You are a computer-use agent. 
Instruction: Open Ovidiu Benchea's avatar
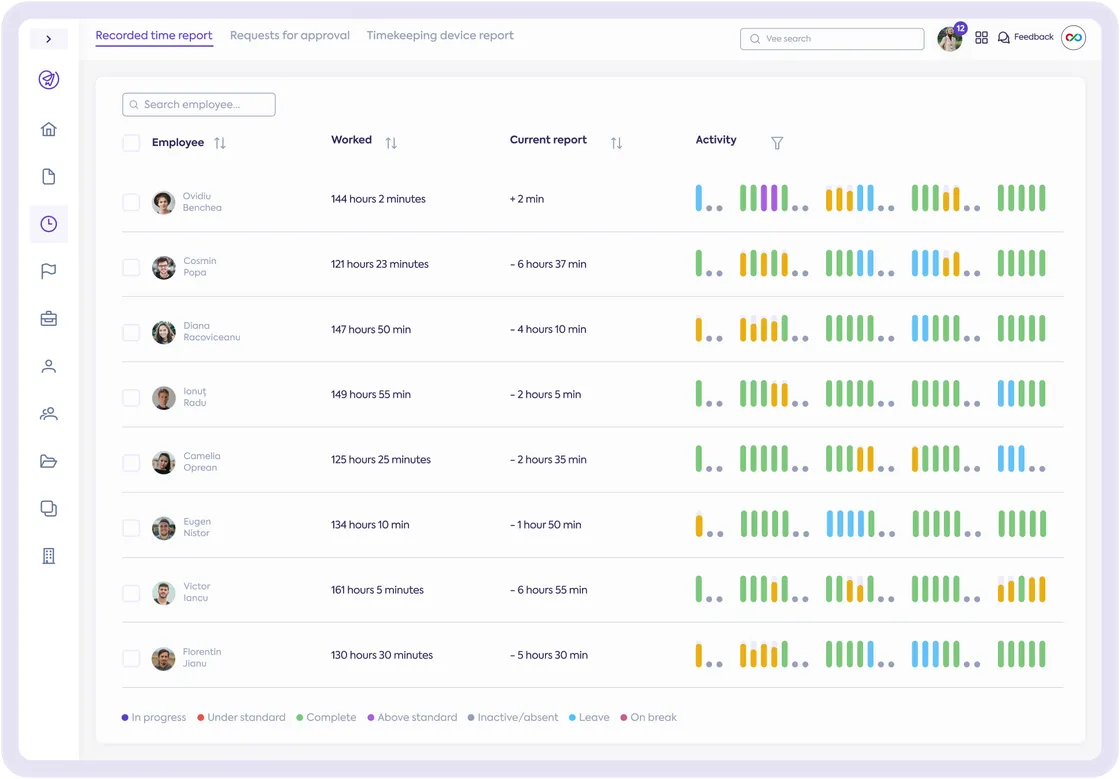pos(164,202)
